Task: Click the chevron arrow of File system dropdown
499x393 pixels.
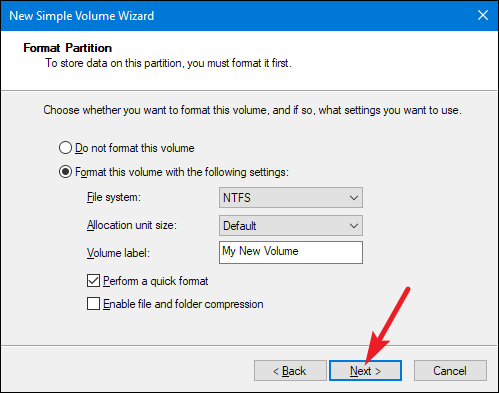Action: click(354, 198)
